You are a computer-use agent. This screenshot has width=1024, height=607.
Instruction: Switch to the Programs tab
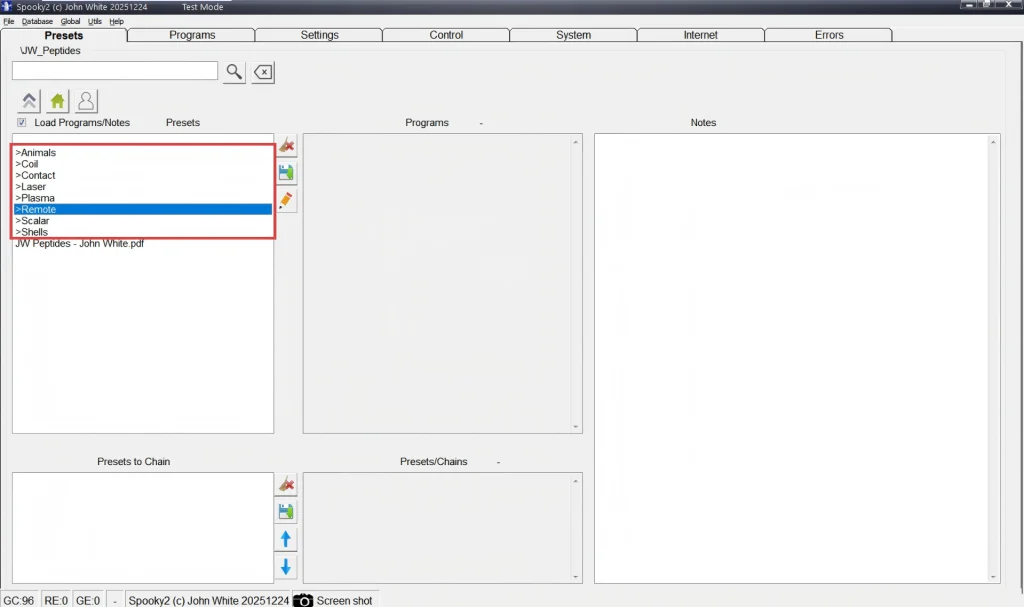coord(192,35)
